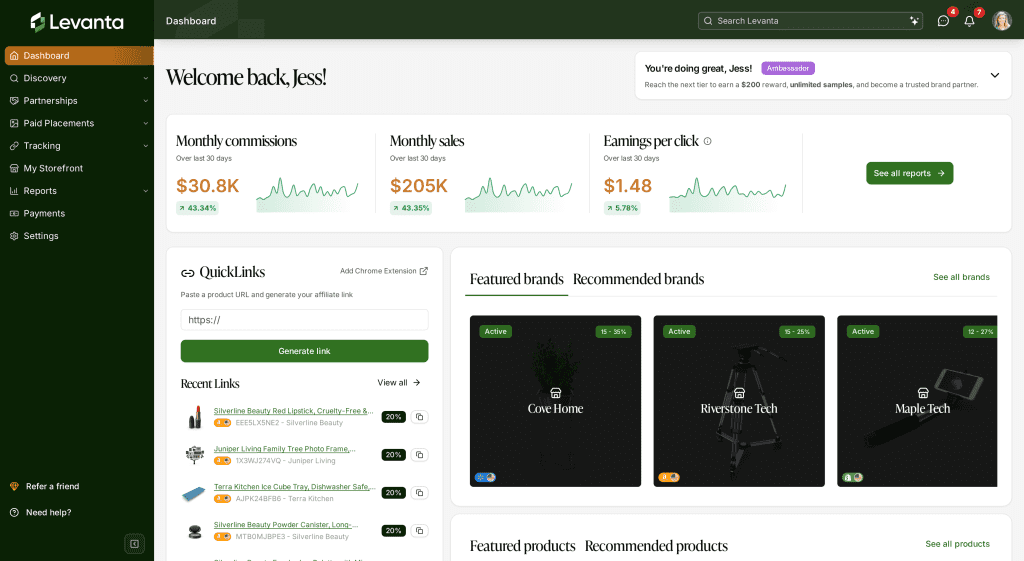
Task: Click the product URL https:// input field
Action: (304, 320)
